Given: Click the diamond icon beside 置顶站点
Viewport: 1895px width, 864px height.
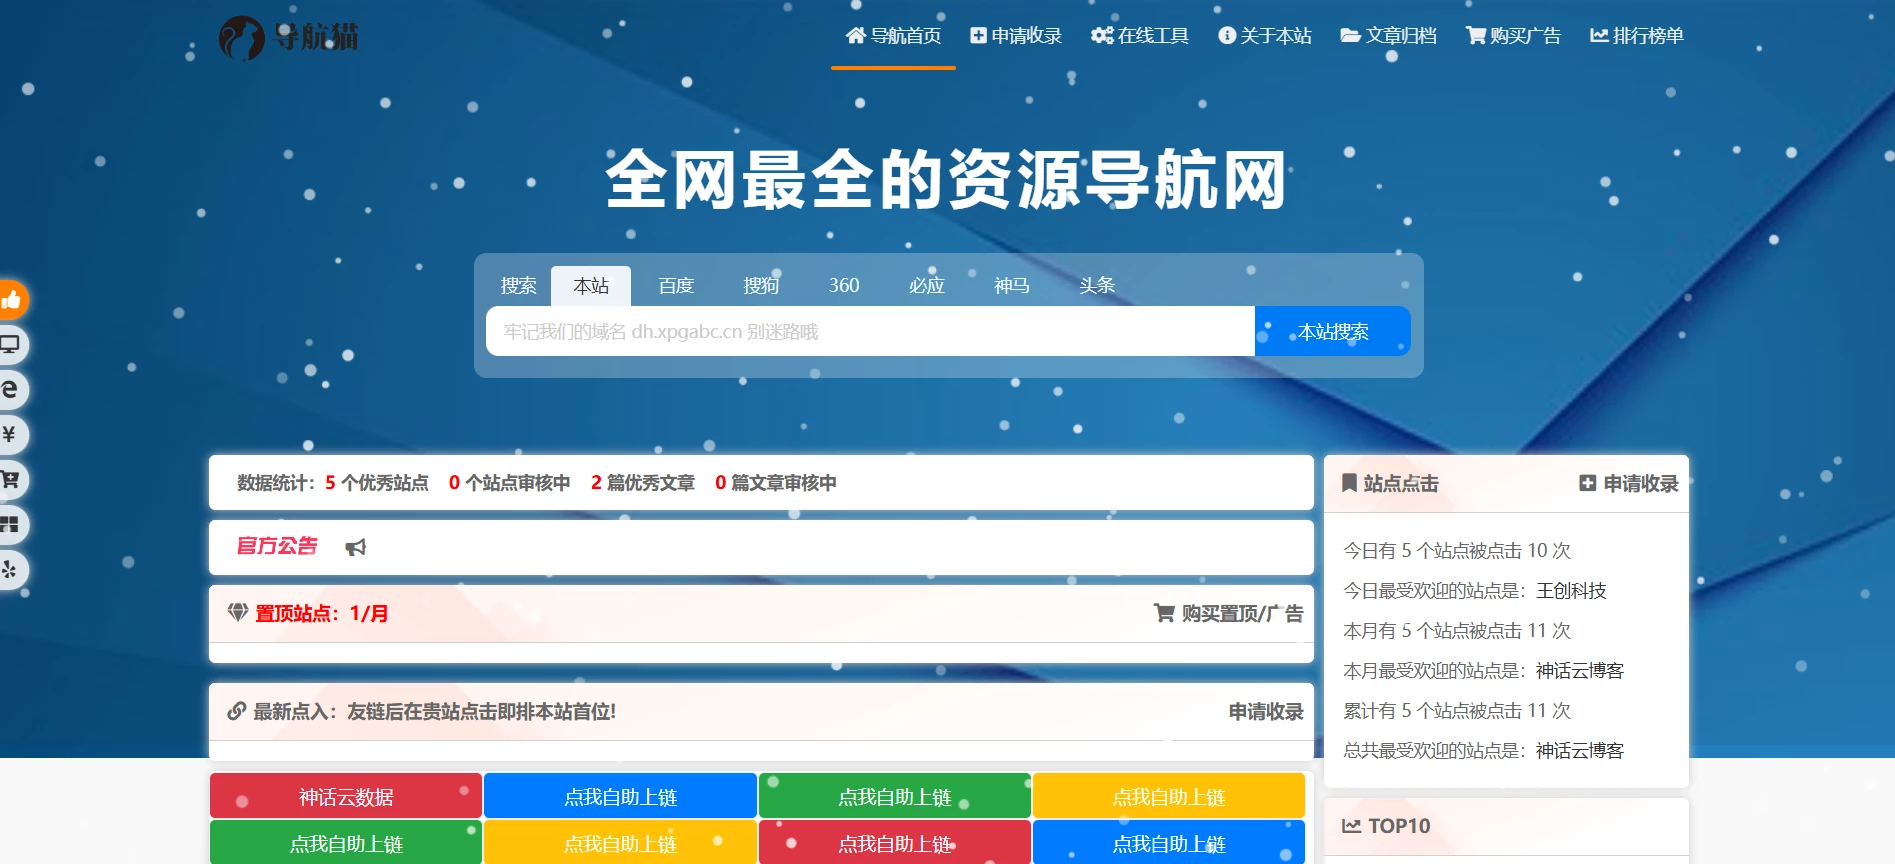Looking at the screenshot, I should point(238,612).
